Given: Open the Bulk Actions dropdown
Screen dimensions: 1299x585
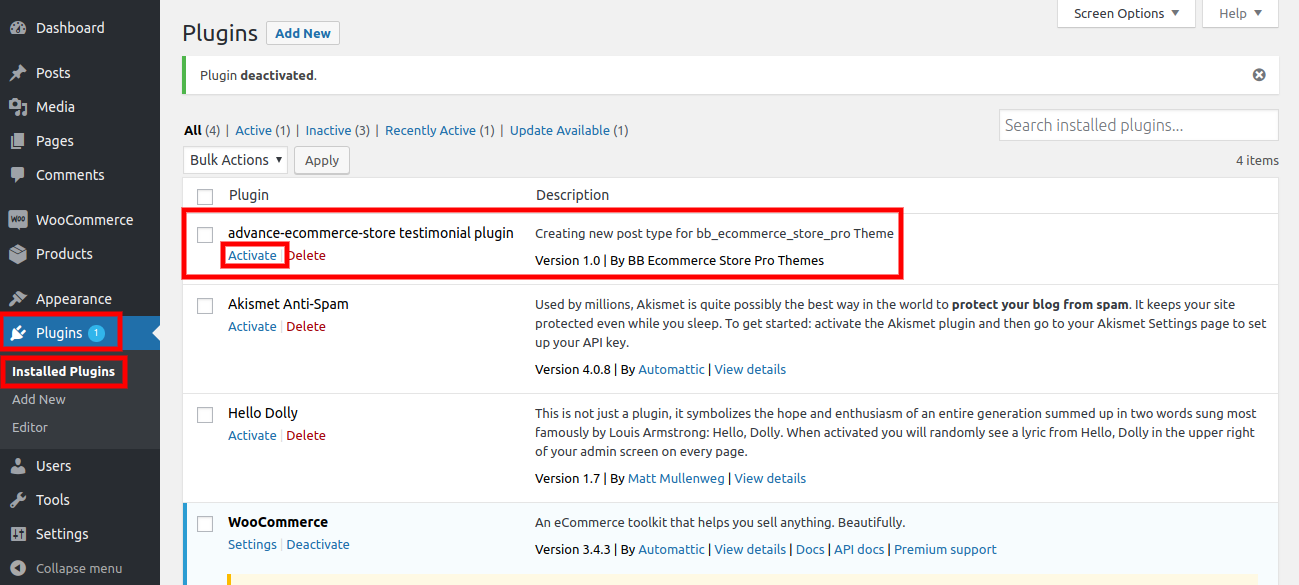Looking at the screenshot, I should click(236, 160).
